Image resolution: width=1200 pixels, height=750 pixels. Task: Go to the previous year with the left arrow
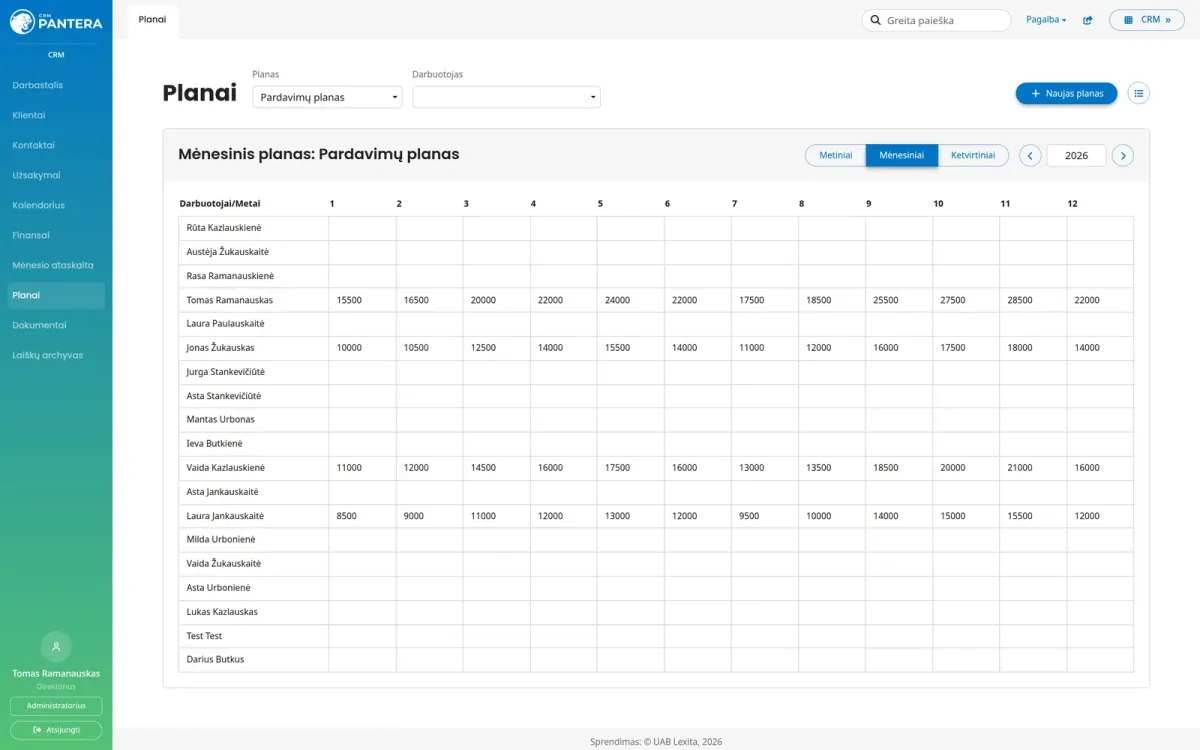tap(1030, 155)
